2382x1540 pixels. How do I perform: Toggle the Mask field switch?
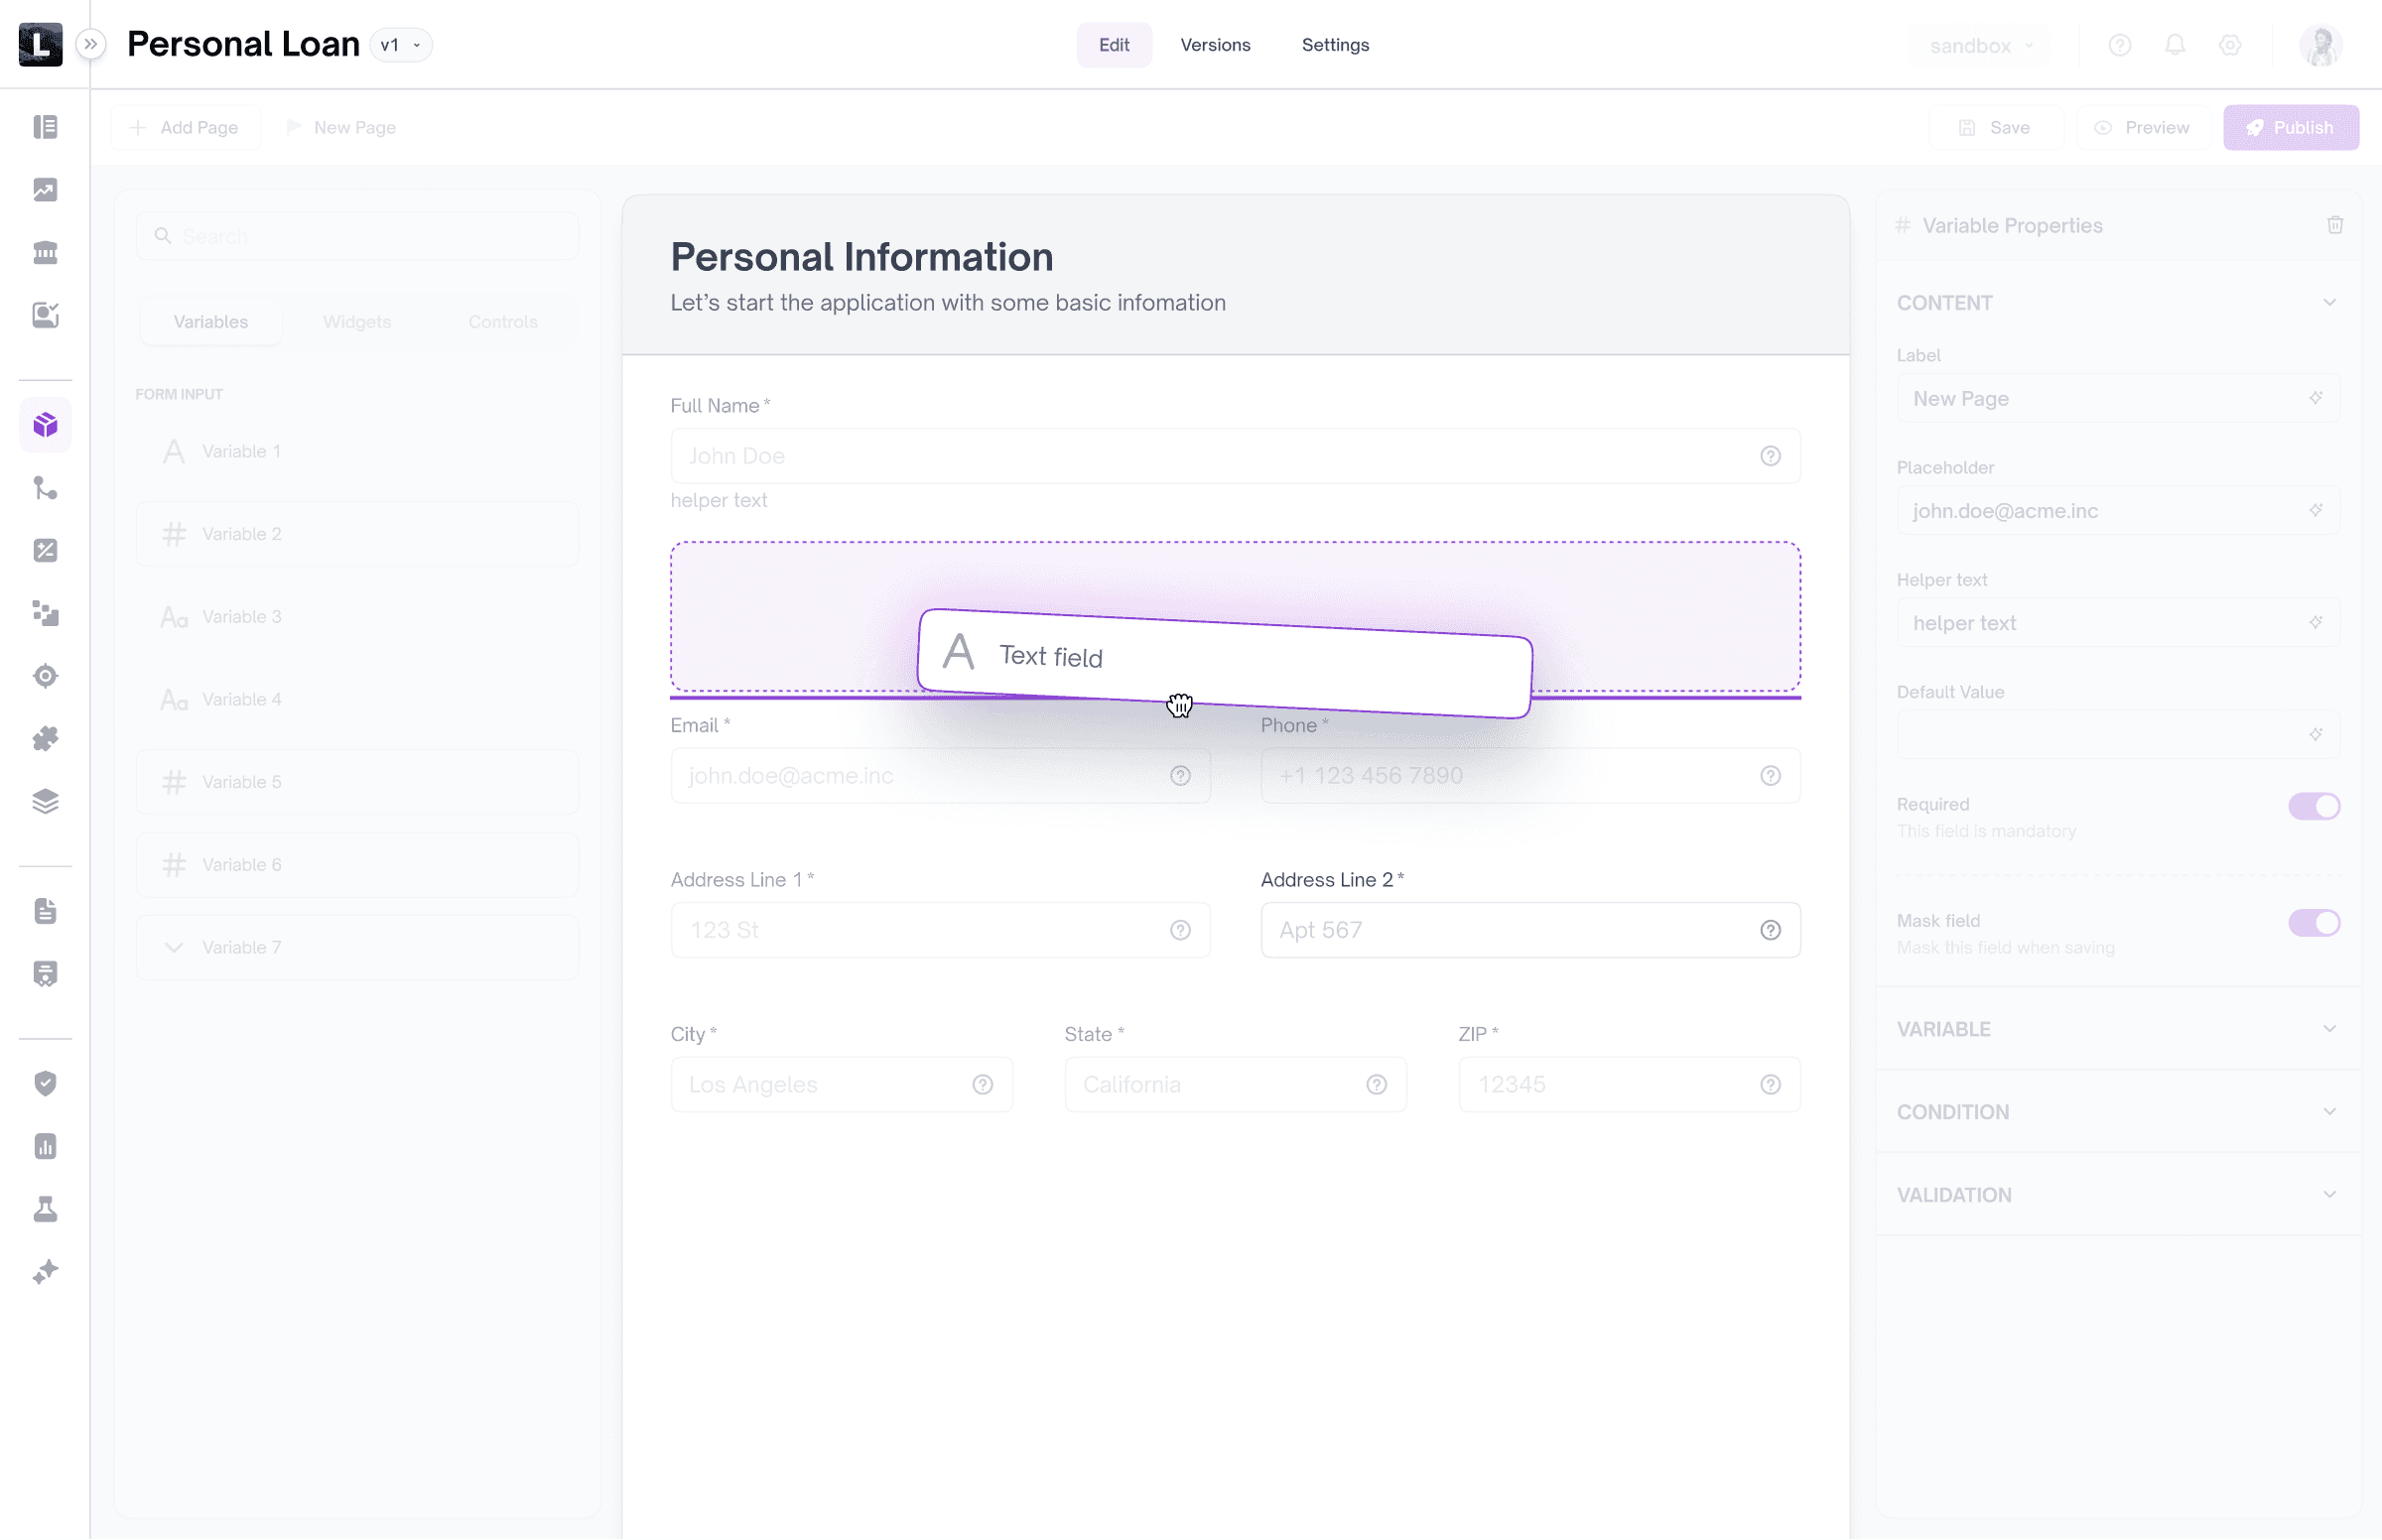tap(2313, 922)
